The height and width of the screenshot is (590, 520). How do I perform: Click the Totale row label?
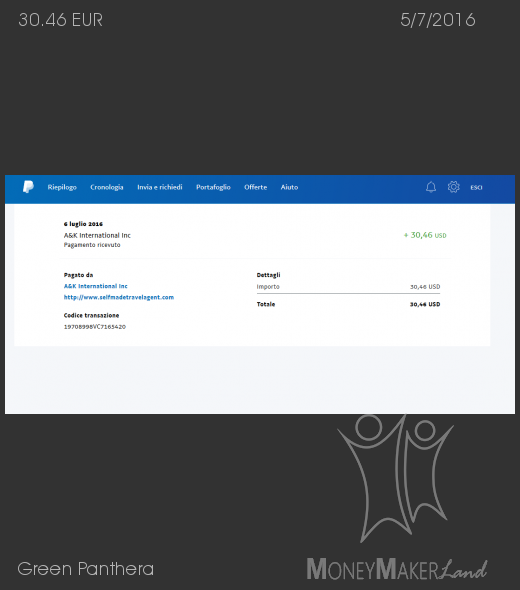266,304
